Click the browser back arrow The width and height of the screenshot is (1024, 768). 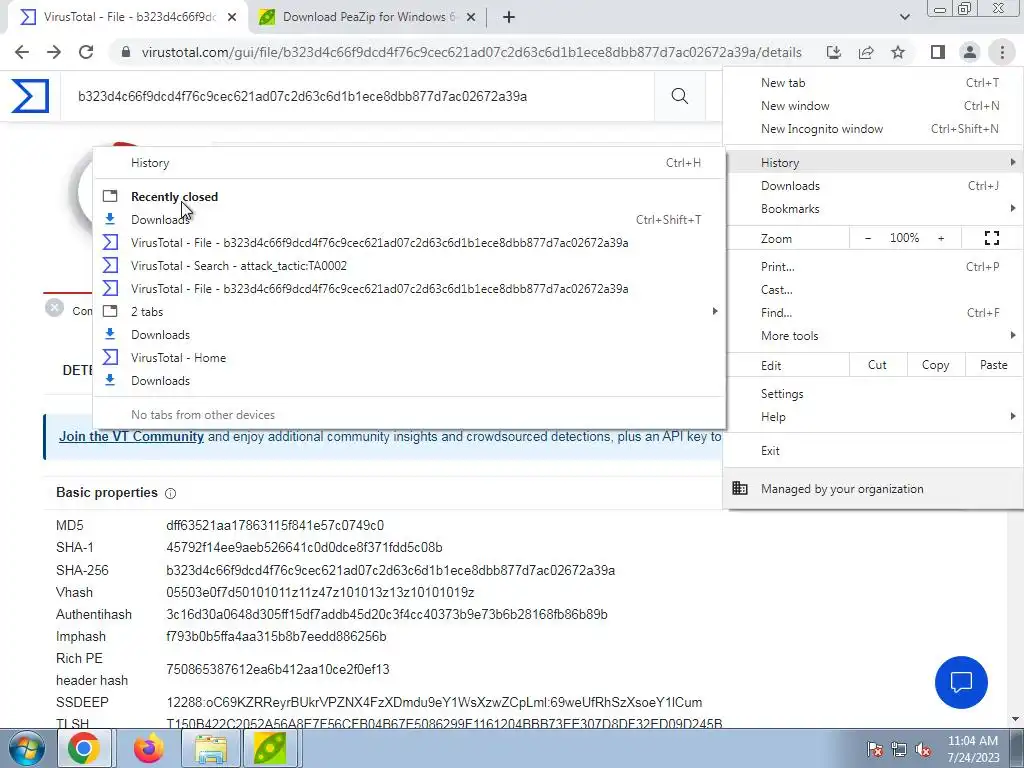[x=22, y=52]
